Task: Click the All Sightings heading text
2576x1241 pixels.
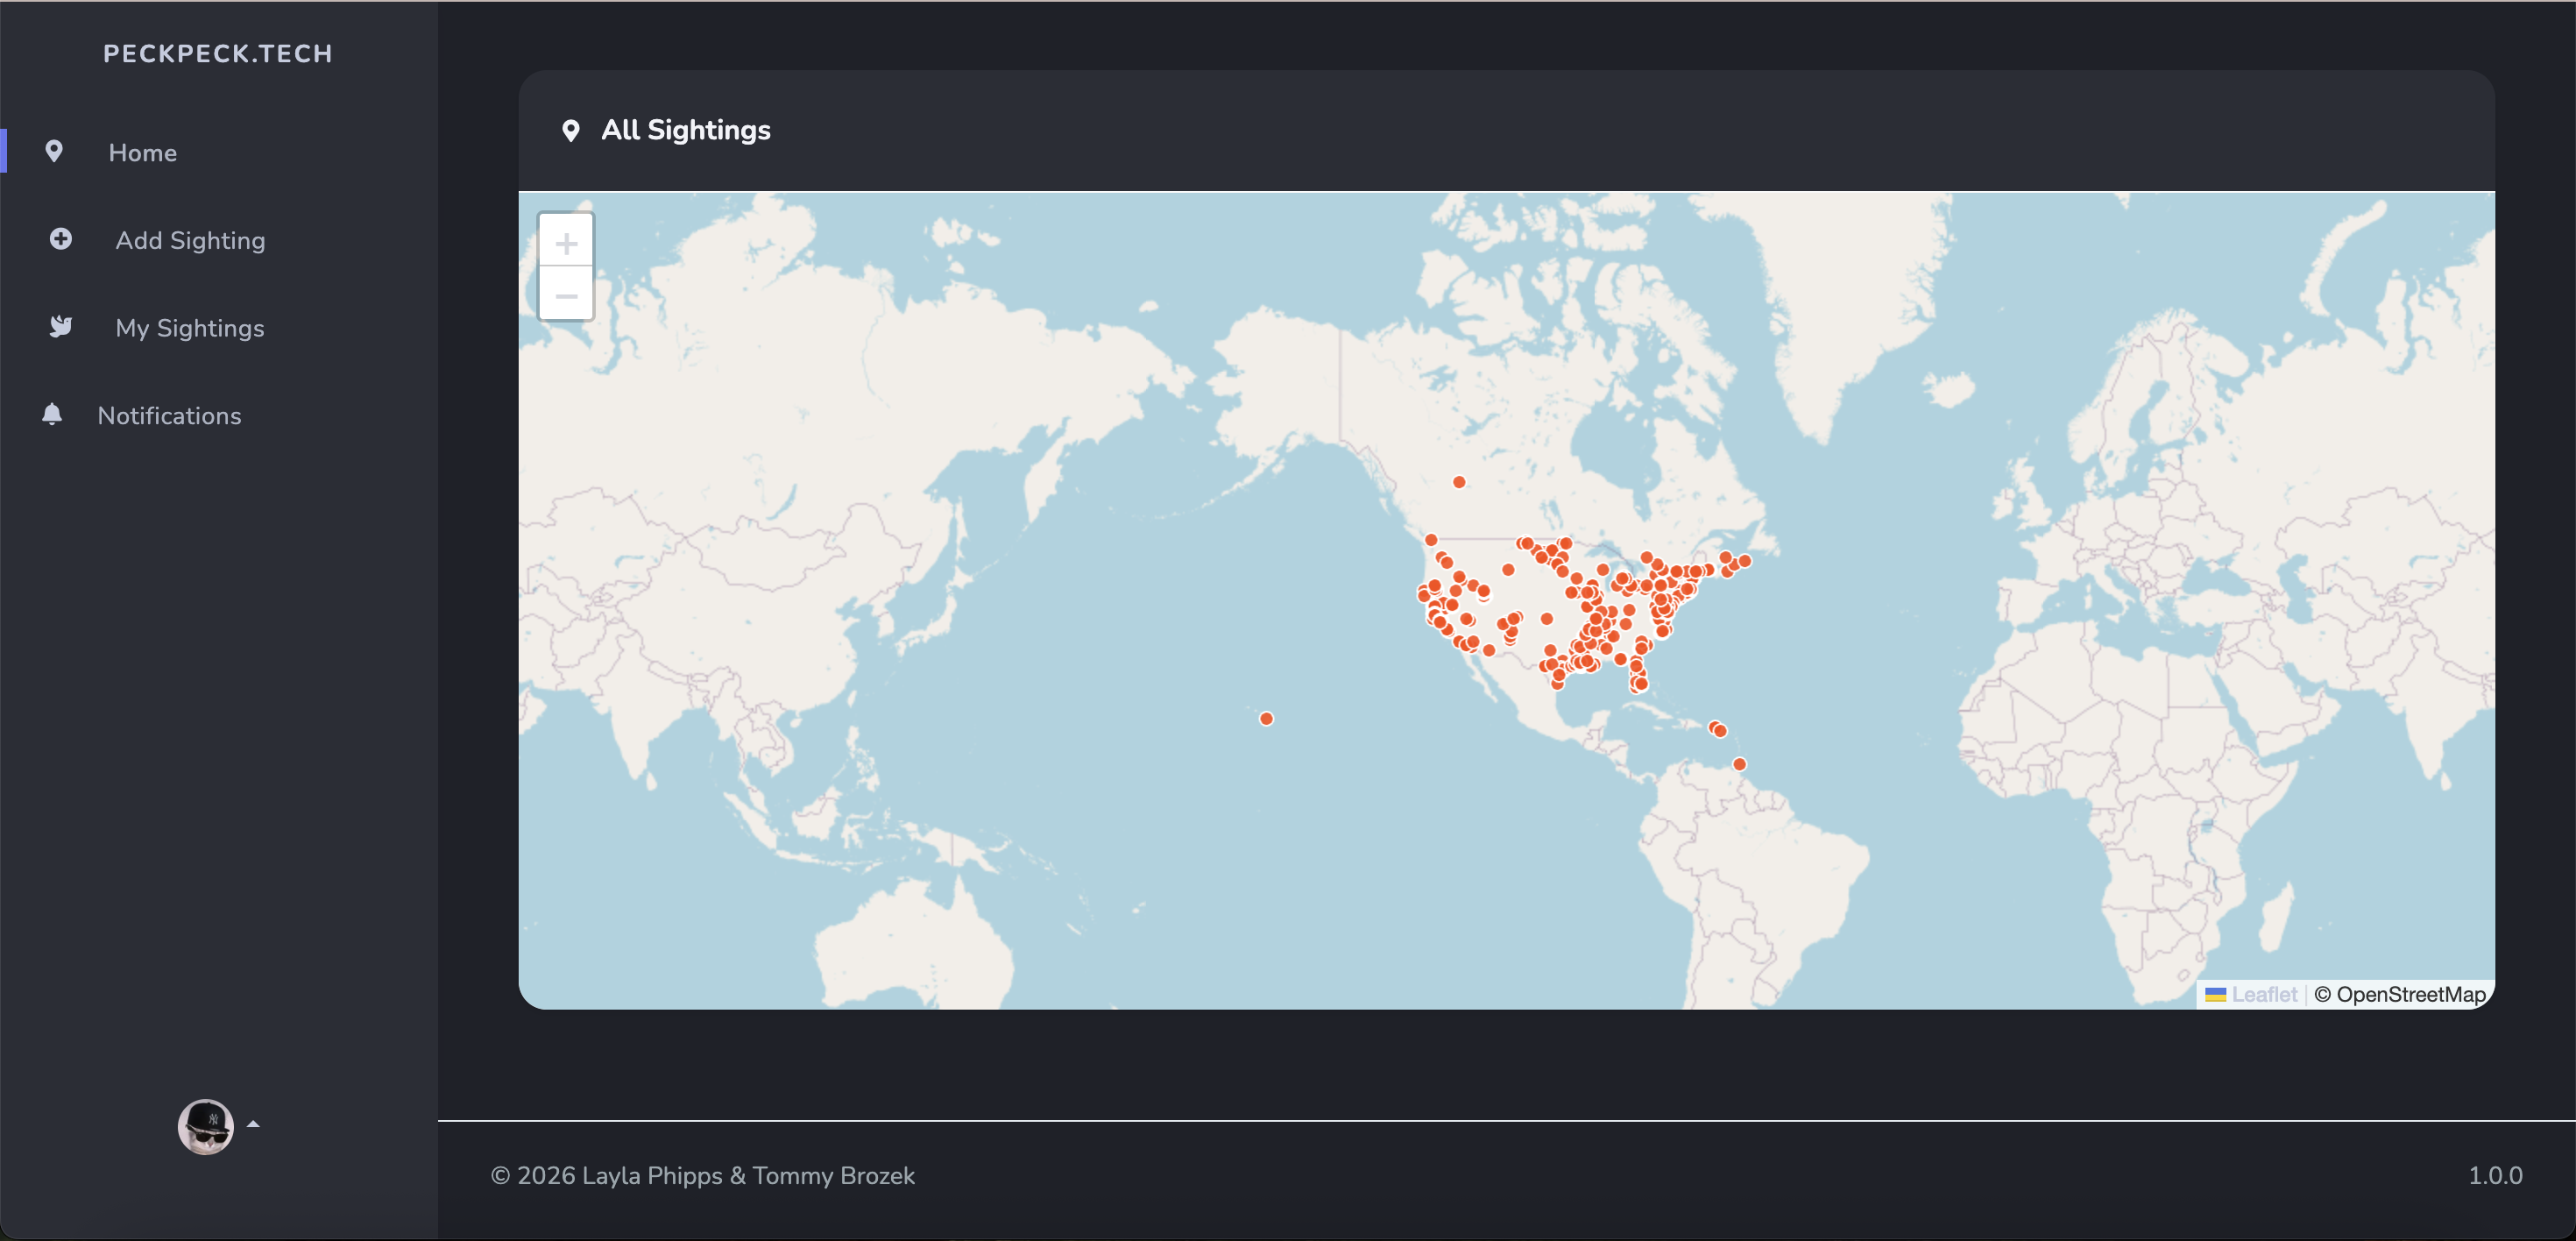Action: click(685, 130)
